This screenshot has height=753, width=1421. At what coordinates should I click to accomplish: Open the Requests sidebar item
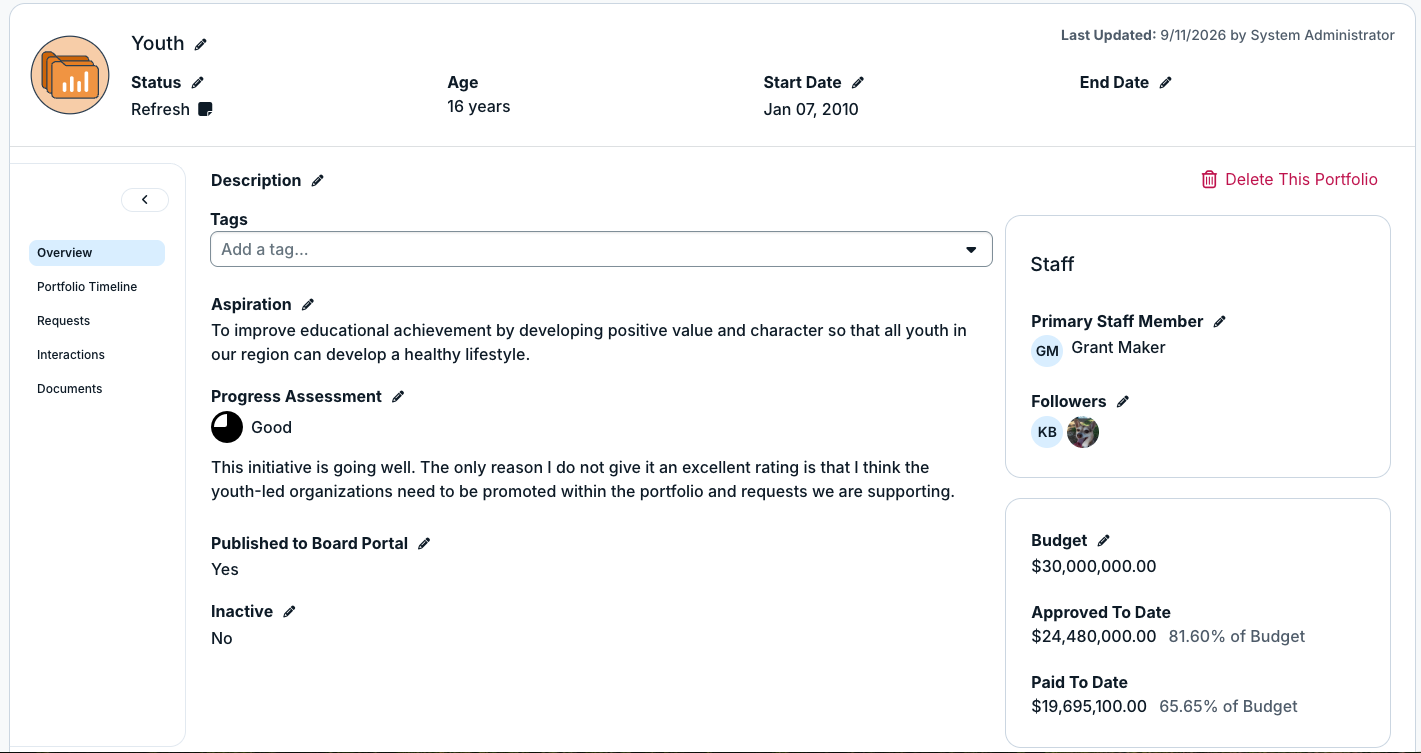tap(64, 321)
